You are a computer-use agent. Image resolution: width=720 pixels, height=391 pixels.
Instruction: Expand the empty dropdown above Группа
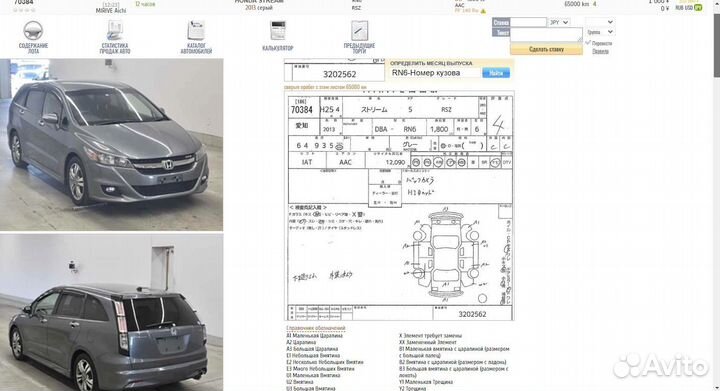point(600,22)
